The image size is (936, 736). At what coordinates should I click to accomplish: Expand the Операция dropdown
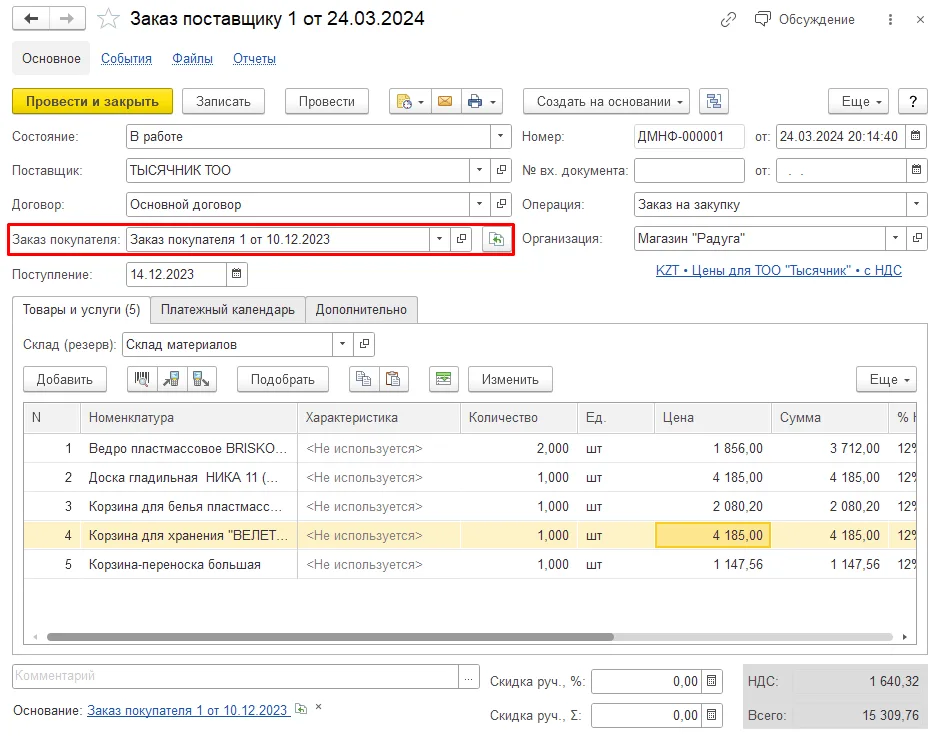pyautogui.click(x=916, y=204)
